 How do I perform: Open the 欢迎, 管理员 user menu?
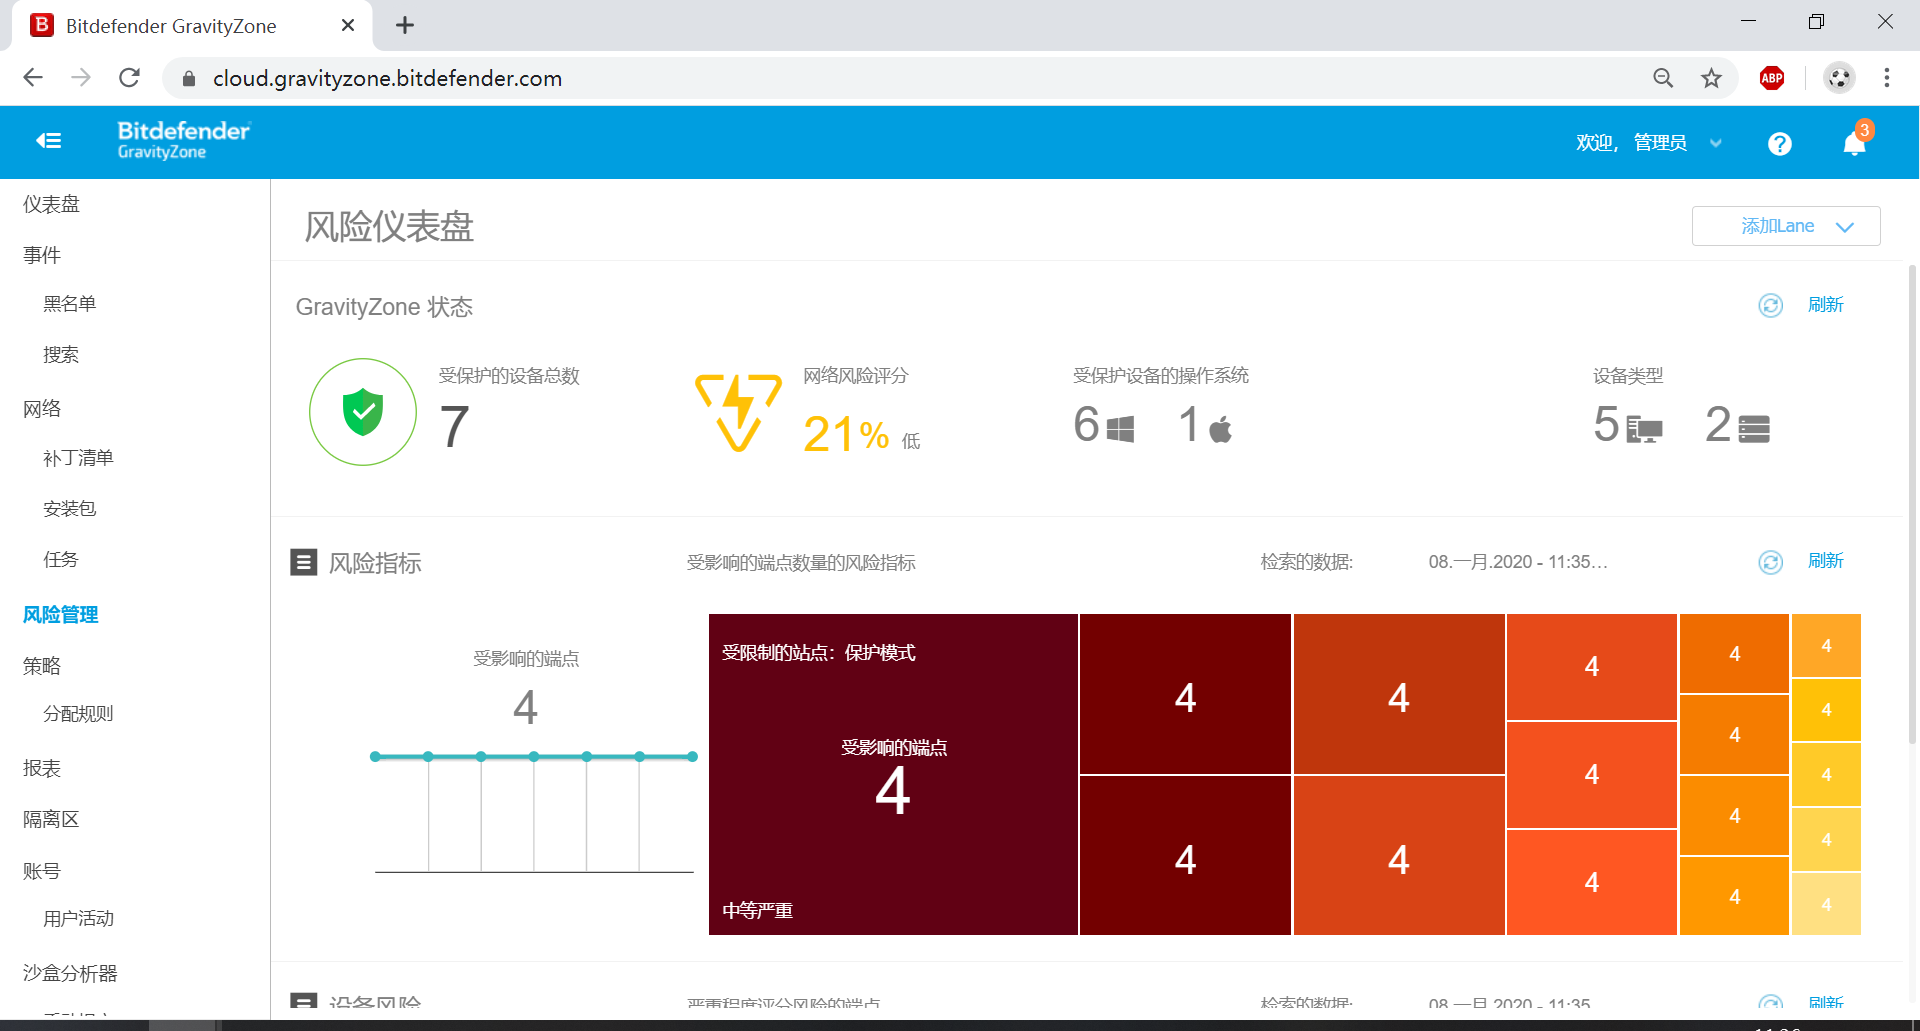click(1648, 143)
